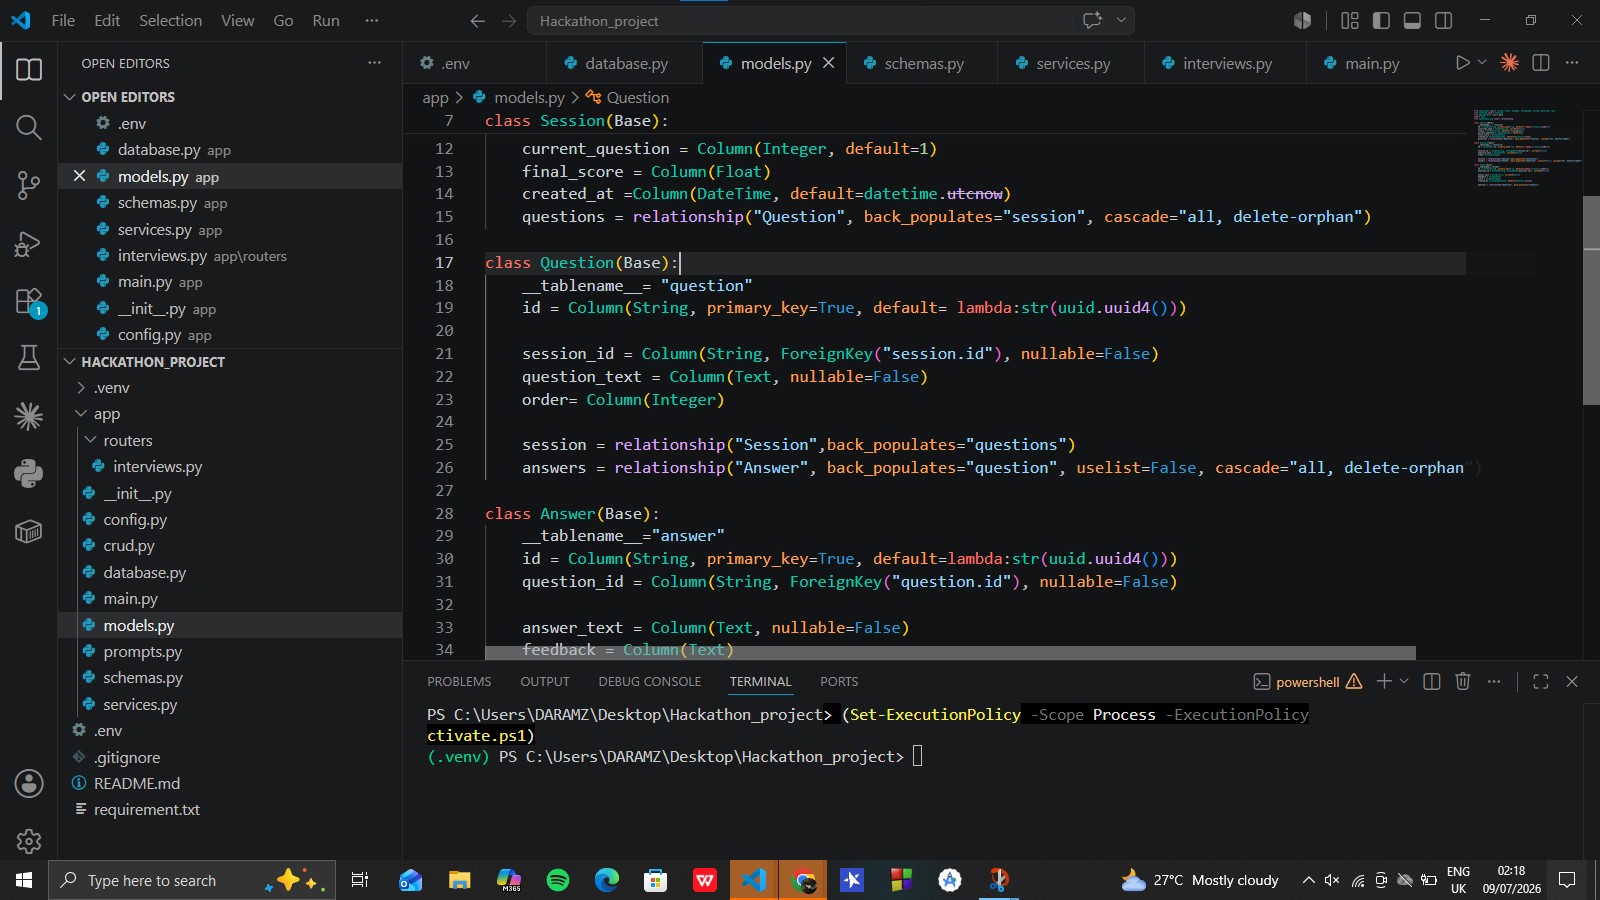Viewport: 1600px width, 900px height.
Task: Close models.py in Open Editors list
Action: pyautogui.click(x=79, y=176)
